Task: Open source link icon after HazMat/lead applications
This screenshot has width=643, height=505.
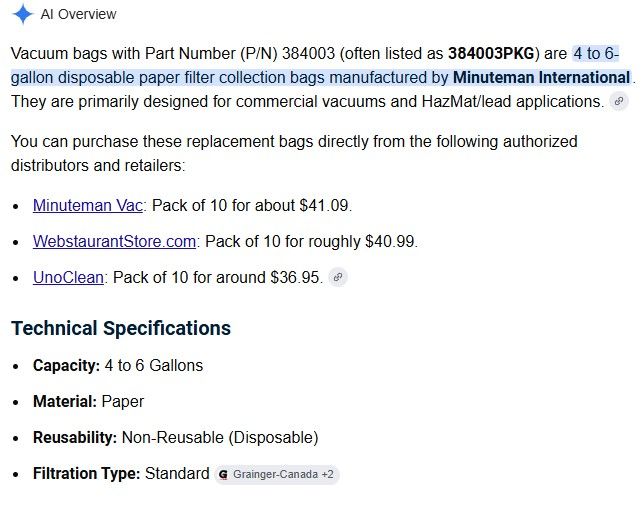Action: (619, 101)
